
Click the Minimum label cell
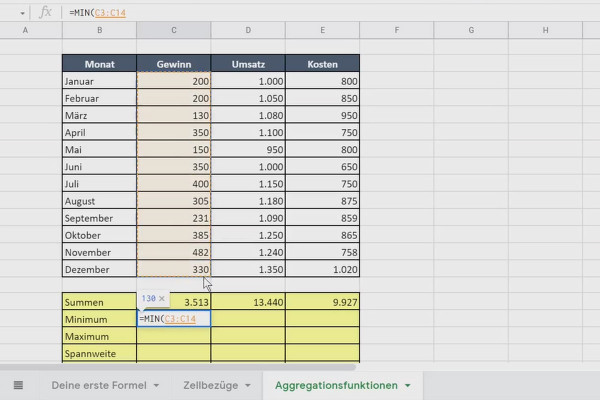(x=99, y=318)
